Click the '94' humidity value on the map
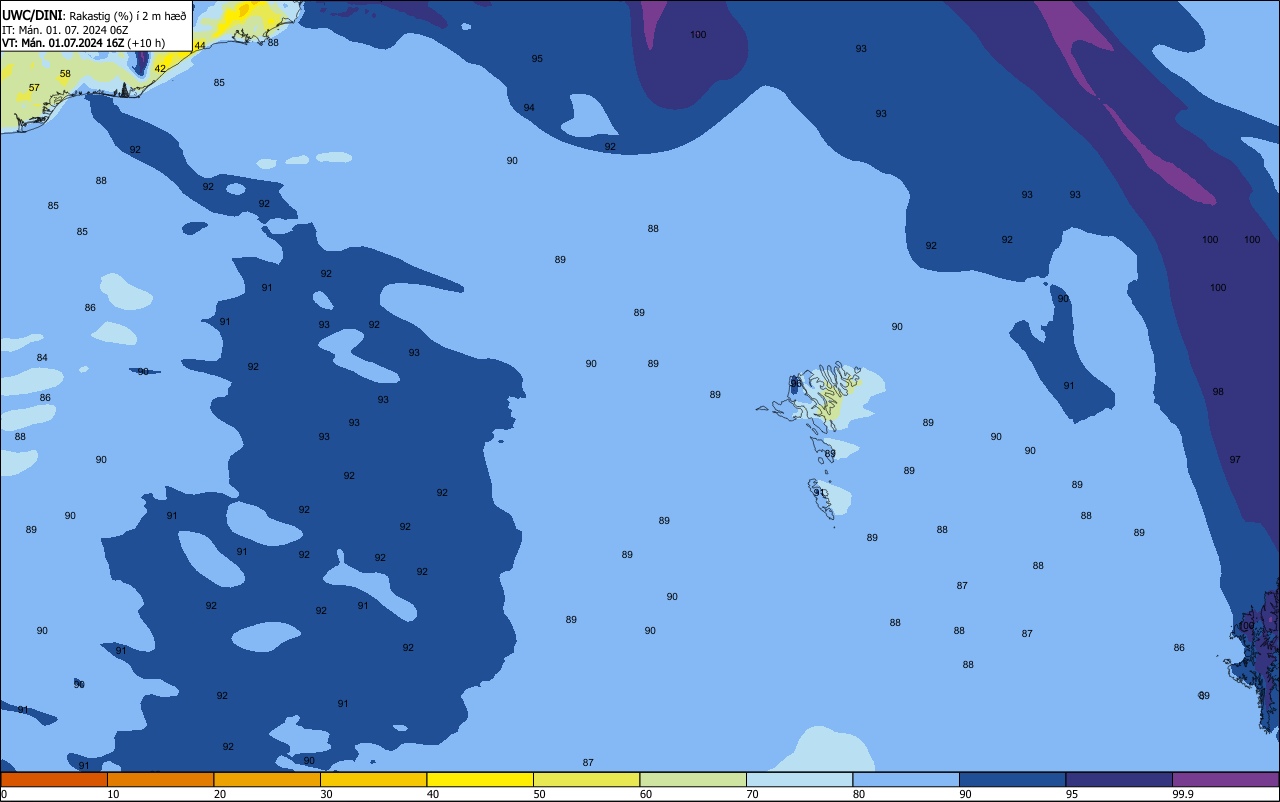The image size is (1280, 802). pyautogui.click(x=529, y=108)
